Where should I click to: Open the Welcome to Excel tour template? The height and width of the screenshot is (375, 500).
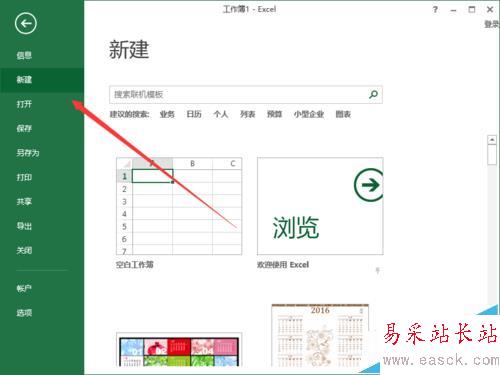pyautogui.click(x=320, y=206)
